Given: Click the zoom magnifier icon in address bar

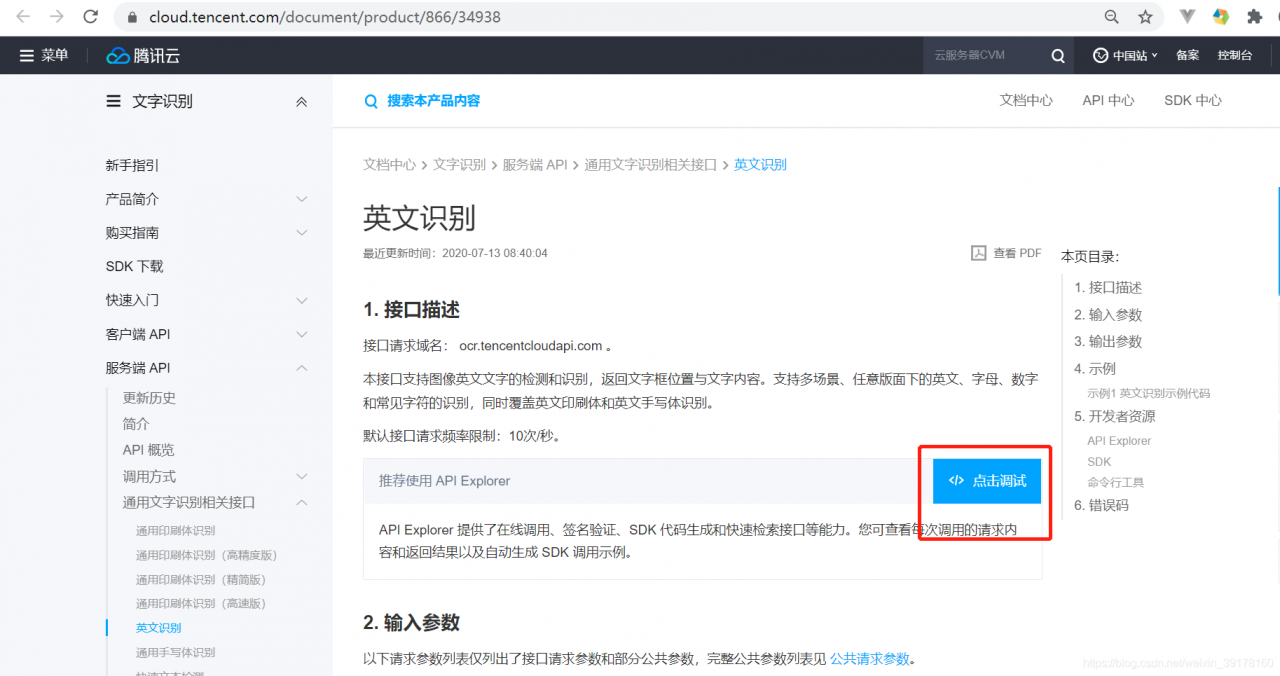Looking at the screenshot, I should click(x=1111, y=17).
